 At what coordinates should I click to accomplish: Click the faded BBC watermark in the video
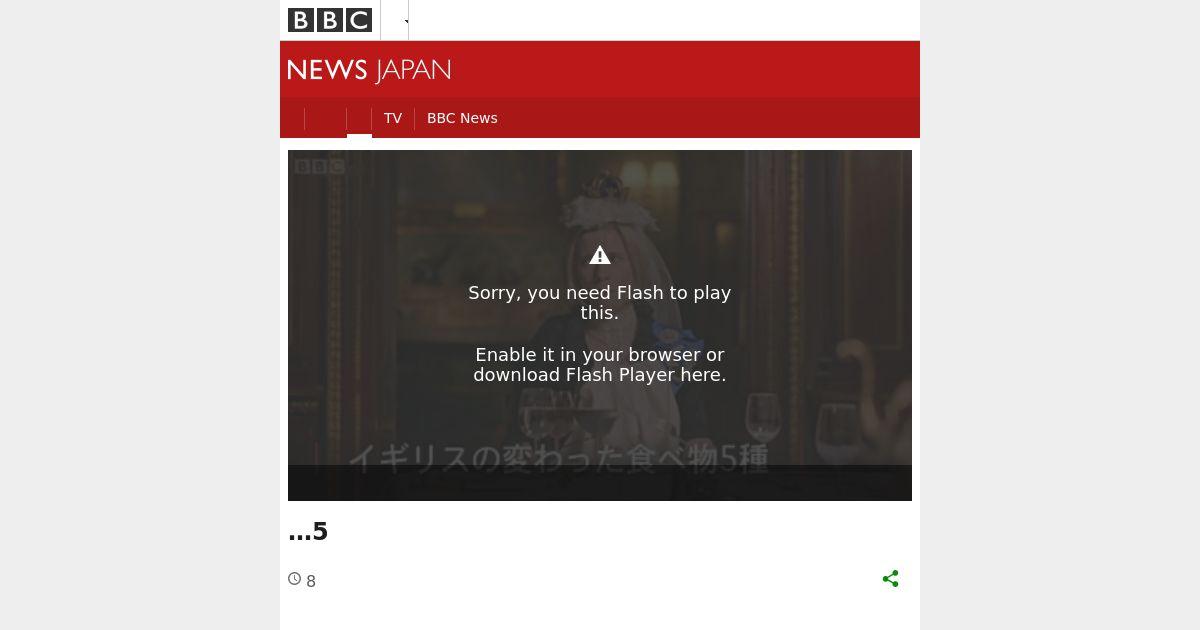[320, 166]
